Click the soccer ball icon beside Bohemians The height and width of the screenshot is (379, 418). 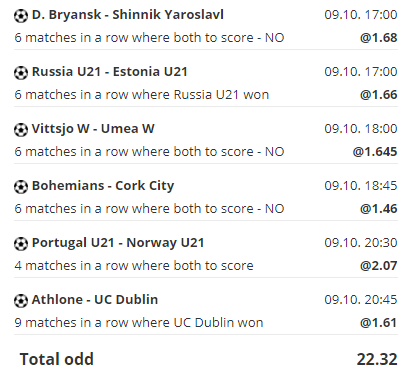pyautogui.click(x=21, y=187)
